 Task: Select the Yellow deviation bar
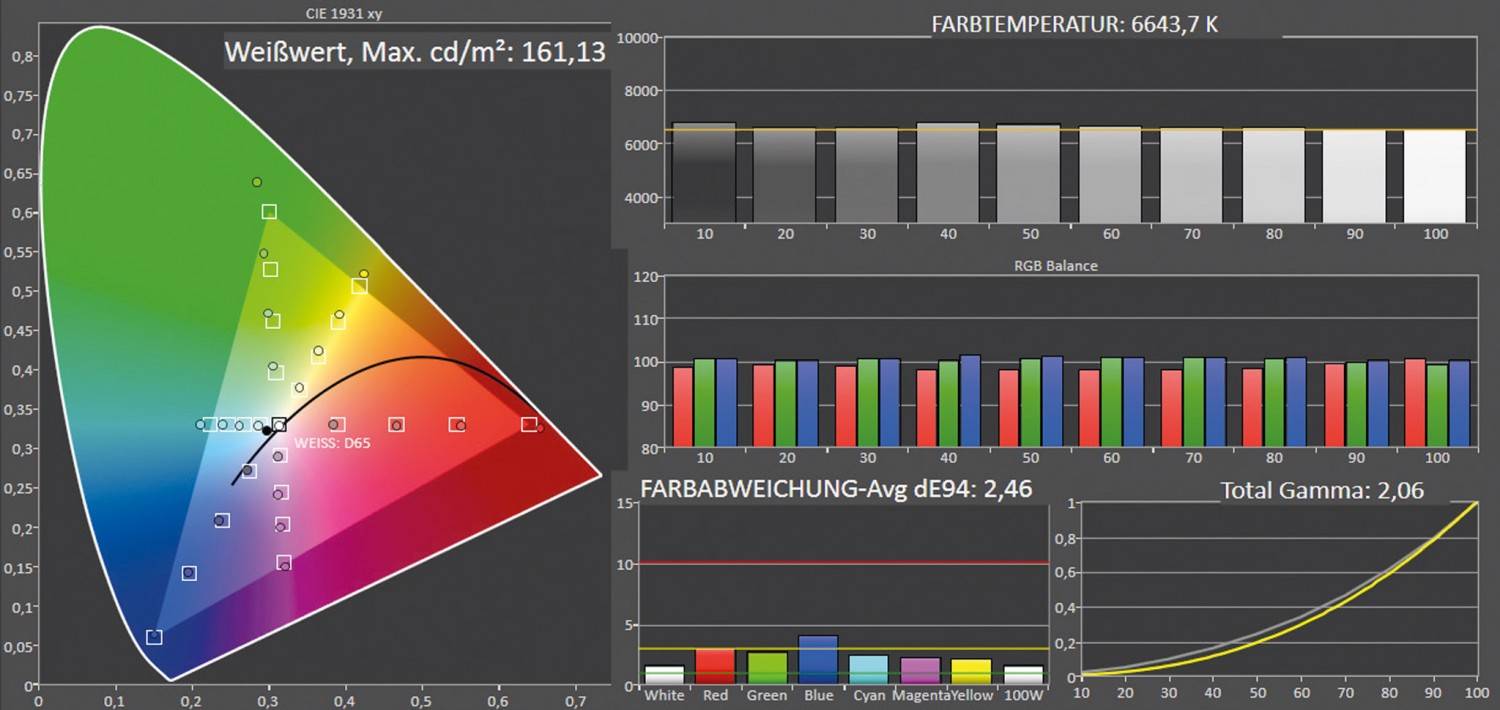coord(972,672)
